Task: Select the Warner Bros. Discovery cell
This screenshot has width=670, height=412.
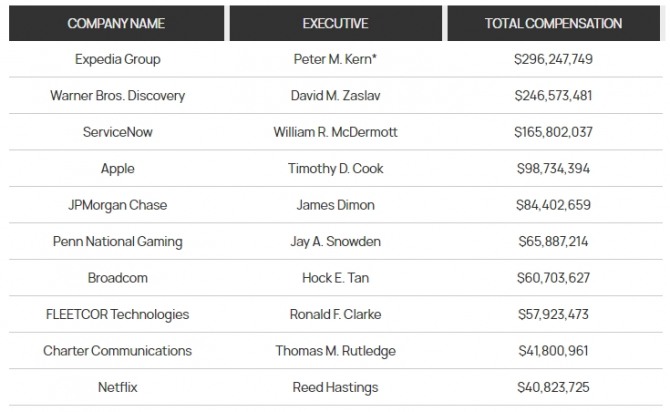Action: click(x=117, y=96)
